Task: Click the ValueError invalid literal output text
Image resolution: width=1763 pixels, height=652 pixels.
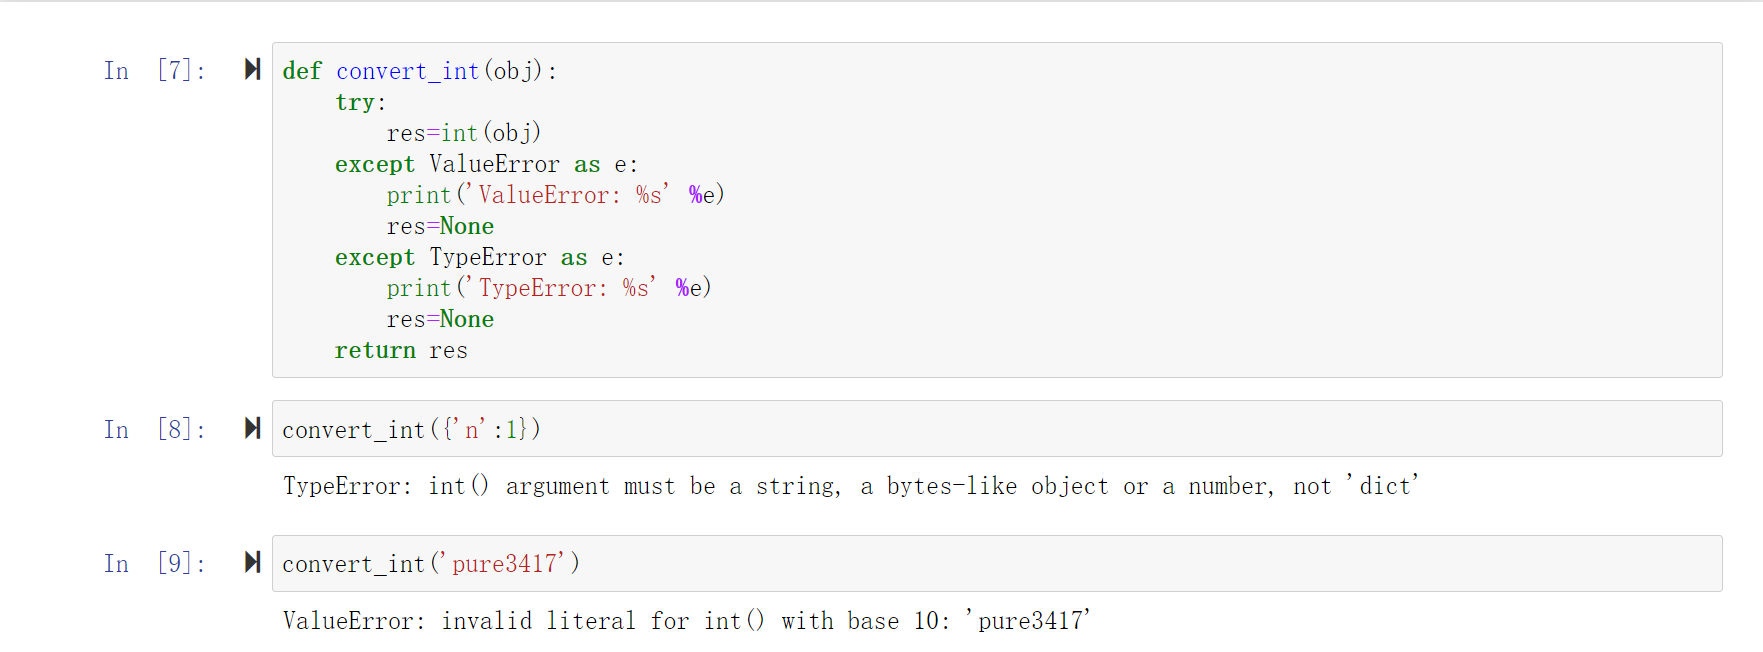Action: (x=687, y=621)
